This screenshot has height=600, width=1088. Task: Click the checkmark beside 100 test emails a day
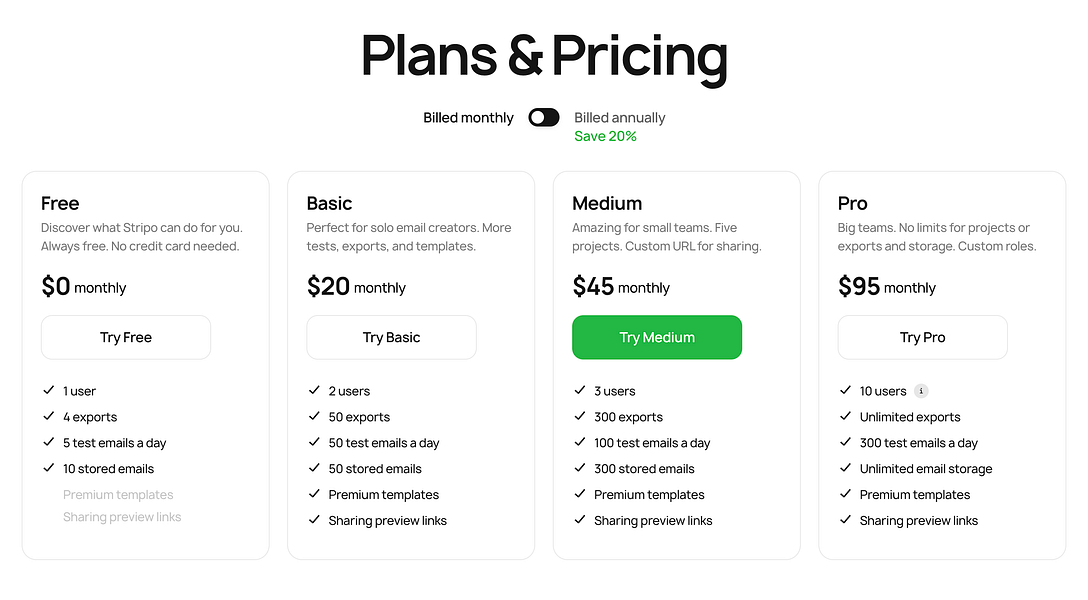tap(580, 442)
